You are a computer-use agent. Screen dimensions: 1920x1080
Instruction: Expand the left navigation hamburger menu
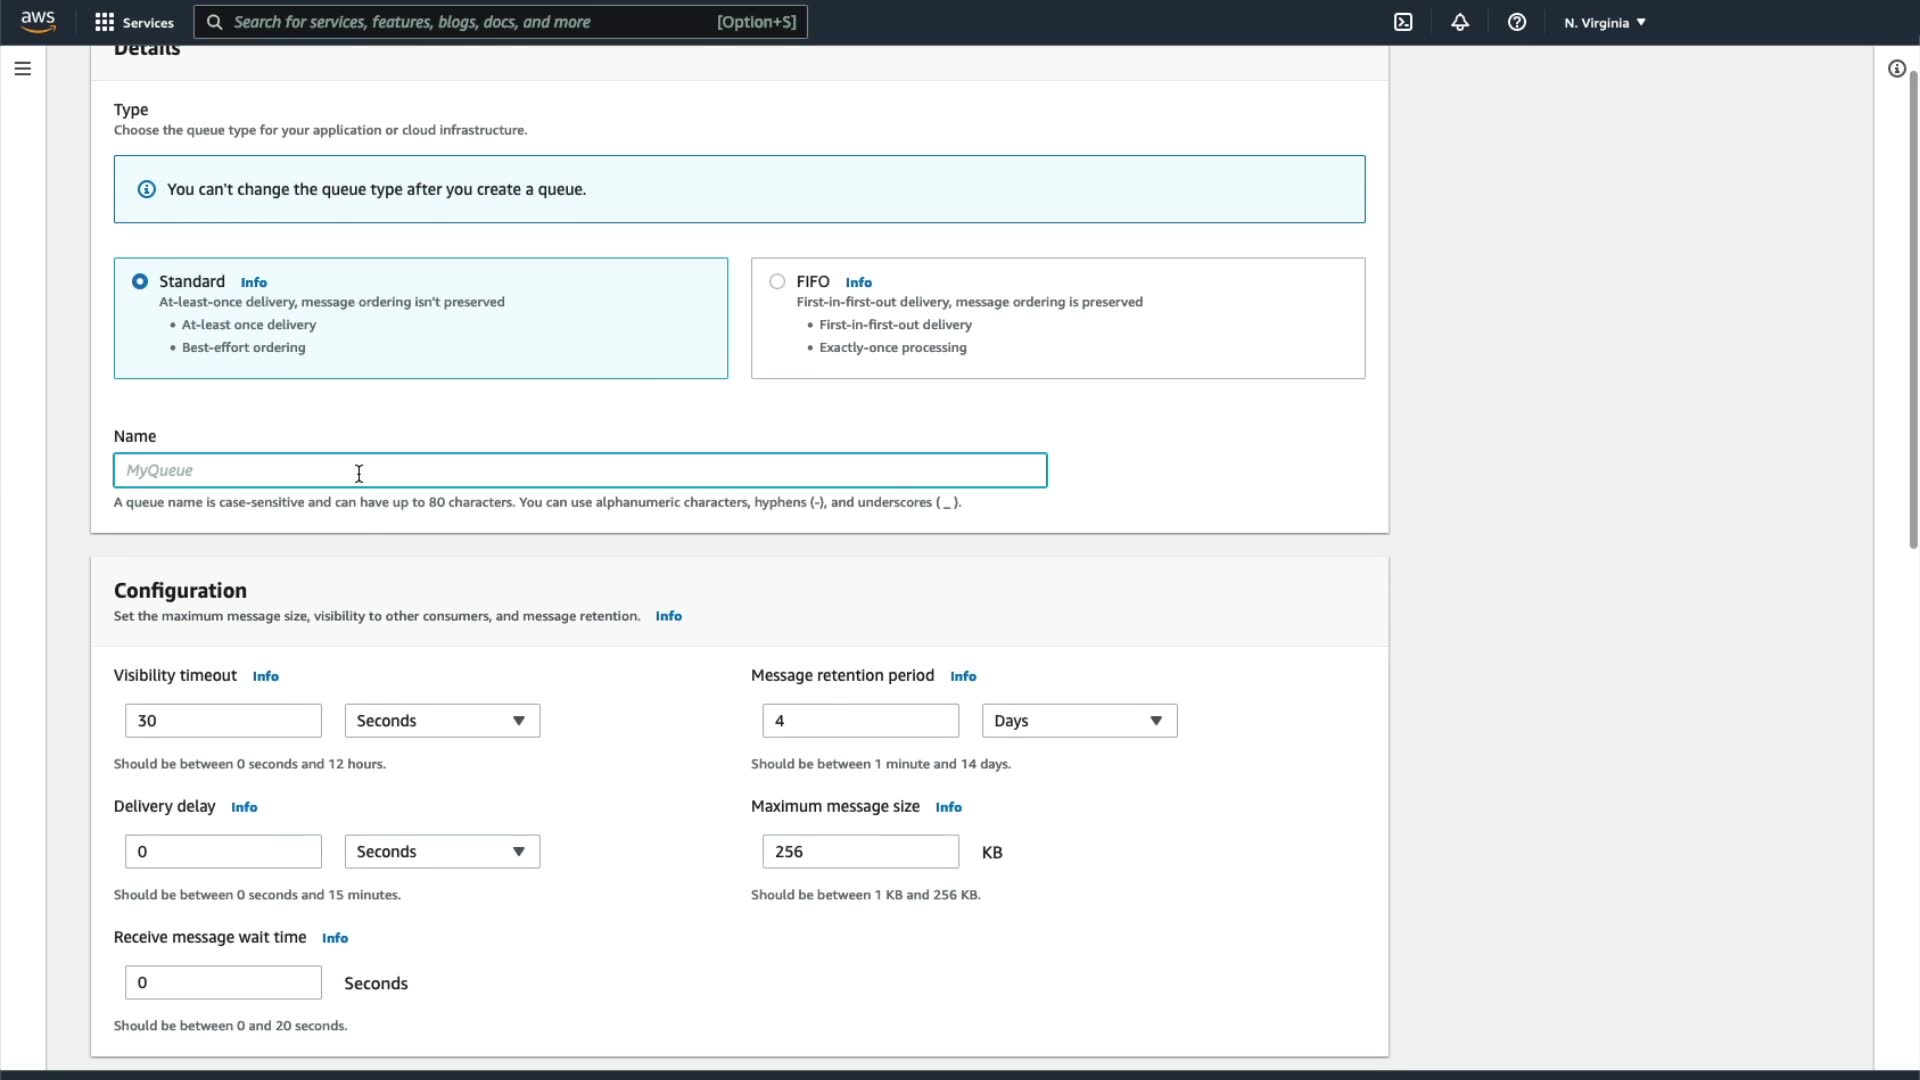pos(22,69)
